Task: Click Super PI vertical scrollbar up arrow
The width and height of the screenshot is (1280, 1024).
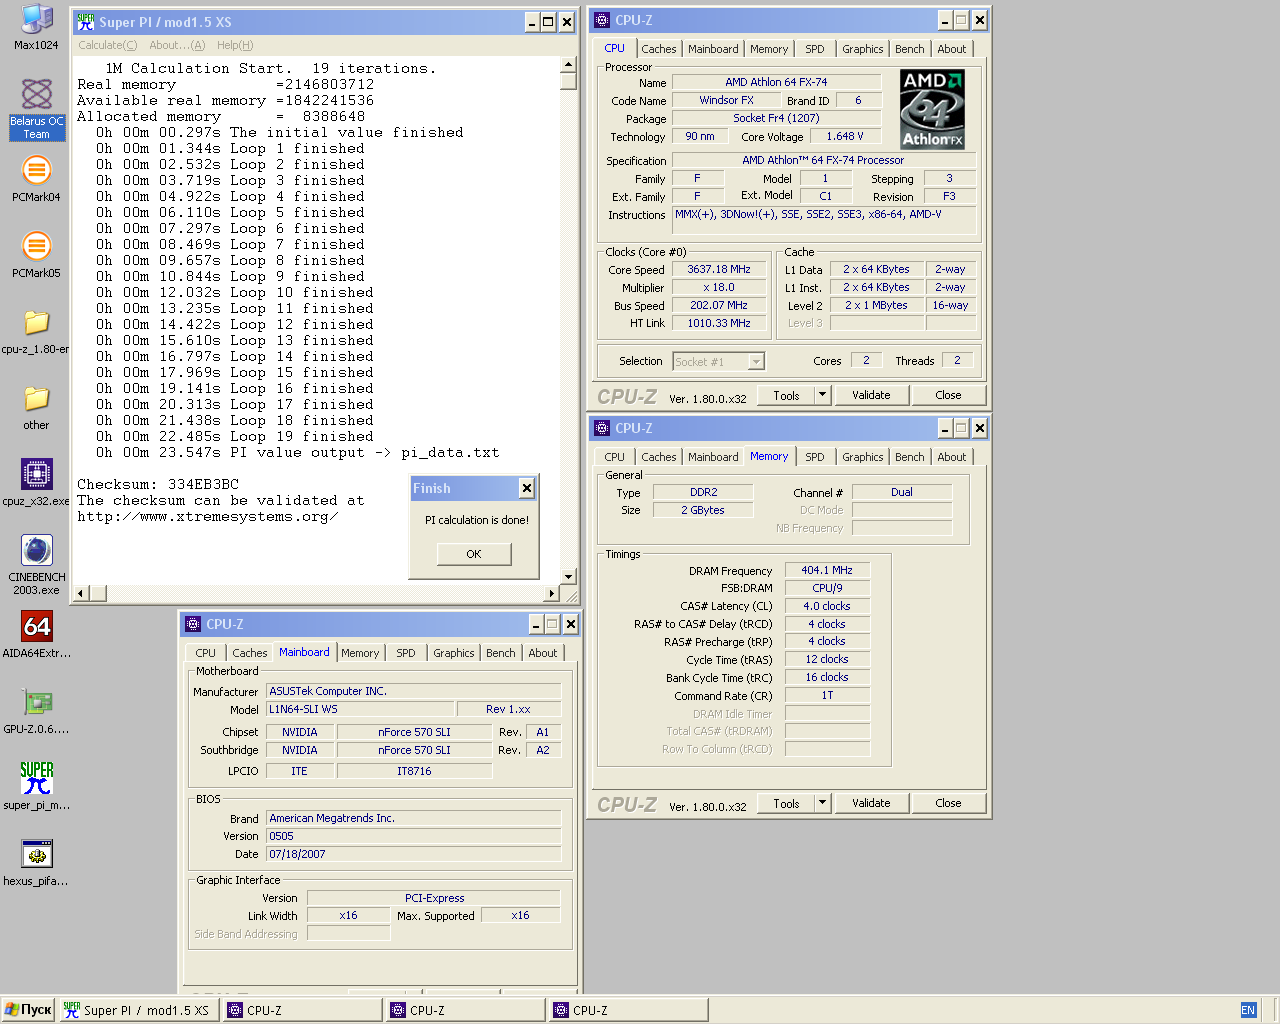Action: click(569, 64)
